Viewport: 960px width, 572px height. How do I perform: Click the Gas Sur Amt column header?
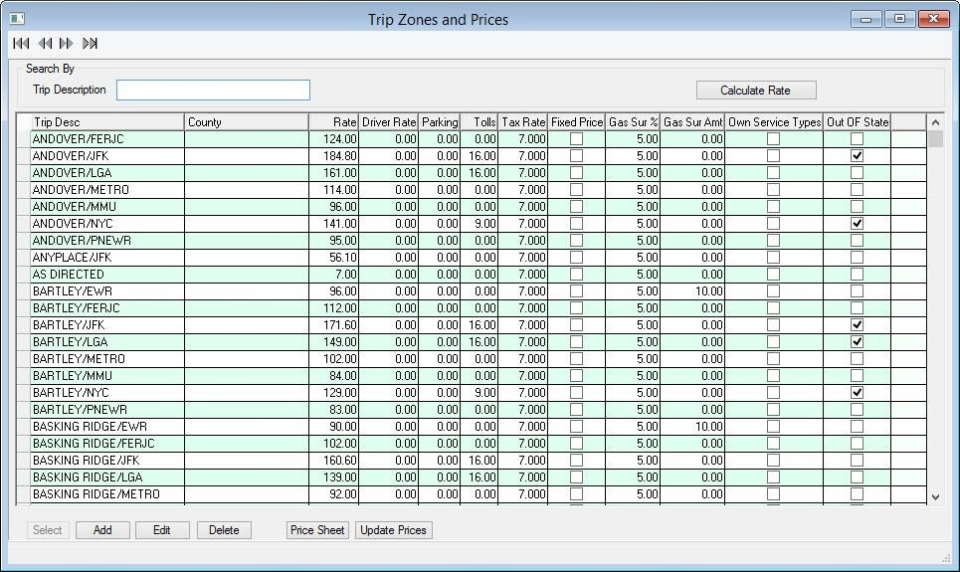coord(692,122)
